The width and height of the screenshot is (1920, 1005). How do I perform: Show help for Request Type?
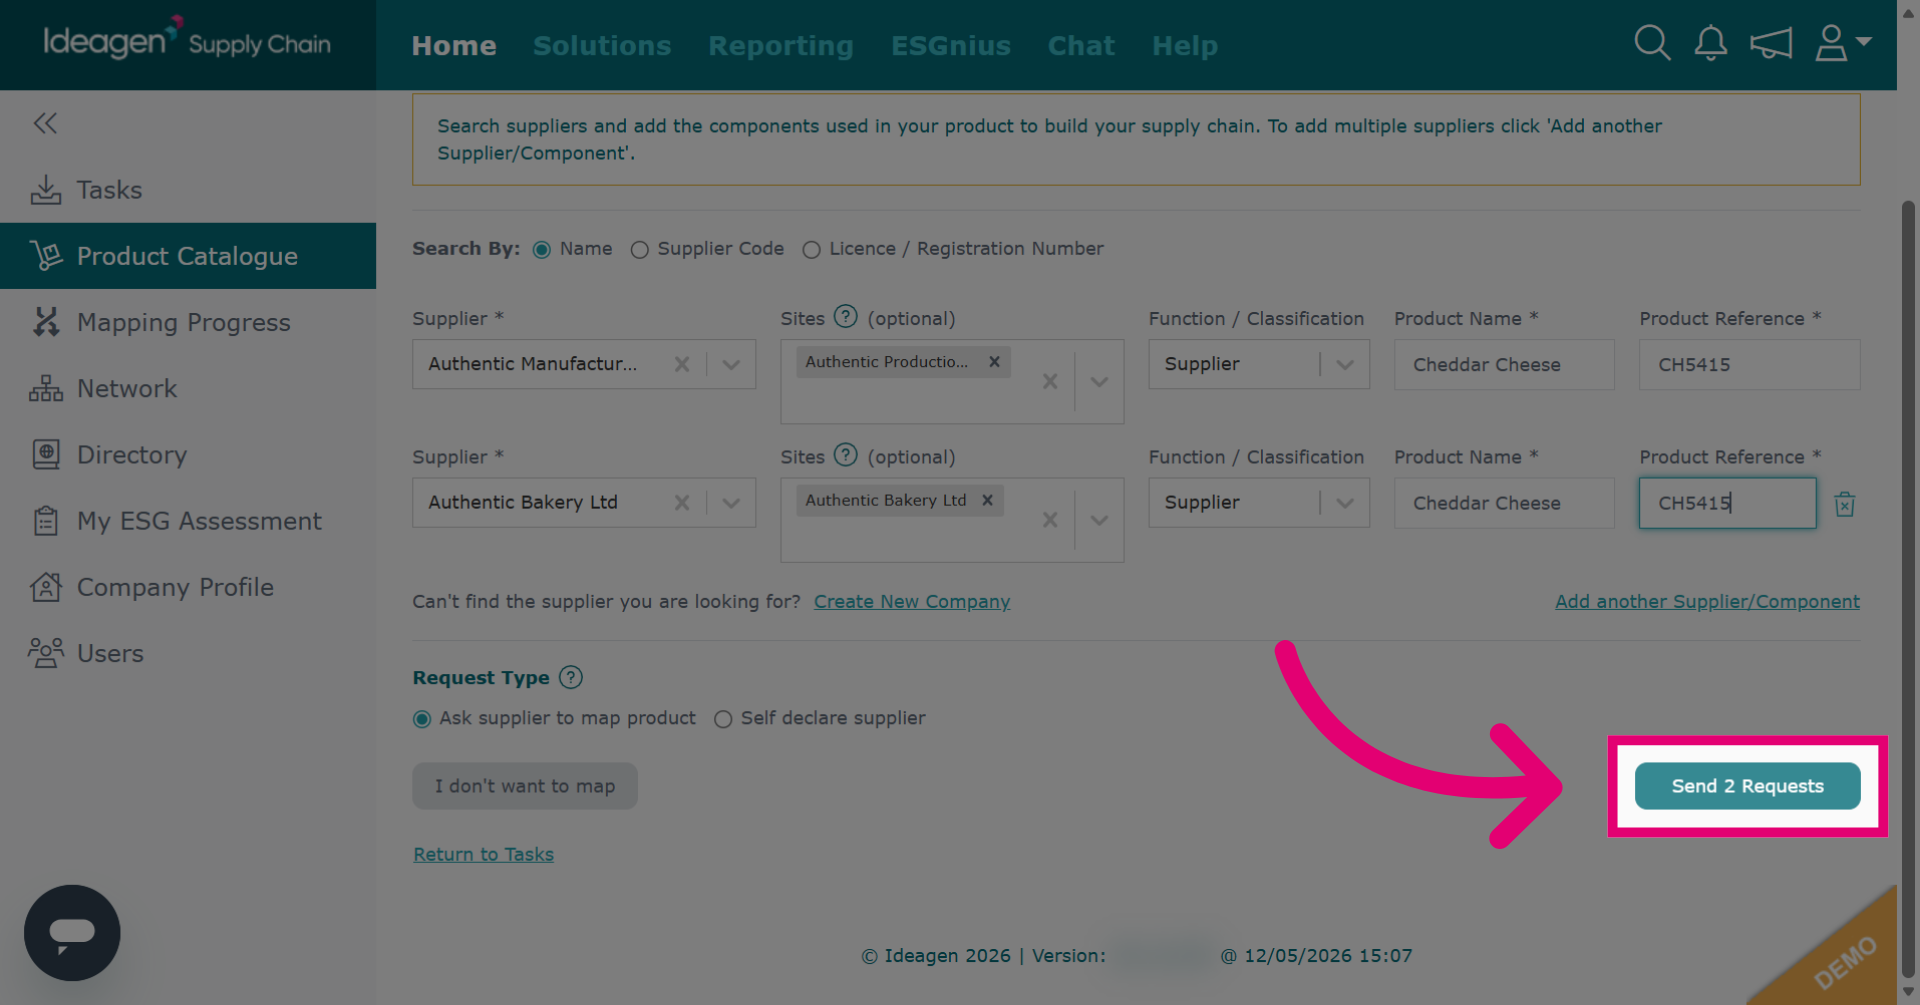point(571,677)
